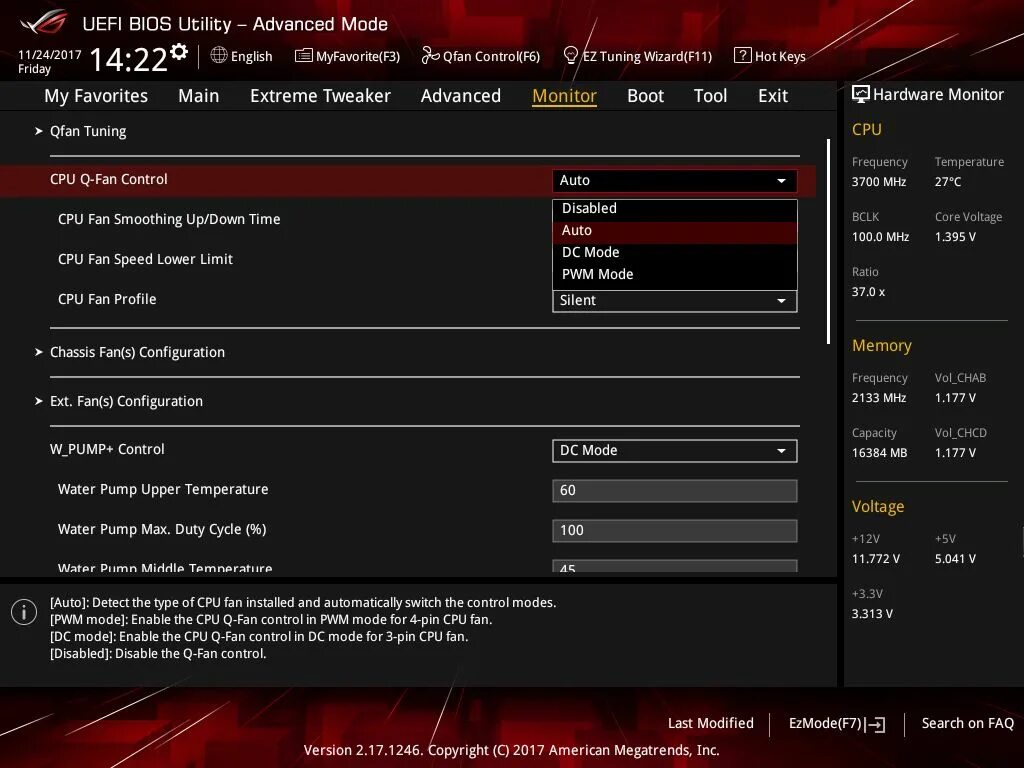Click the Core Voltage 1.395 V value

coord(955,236)
